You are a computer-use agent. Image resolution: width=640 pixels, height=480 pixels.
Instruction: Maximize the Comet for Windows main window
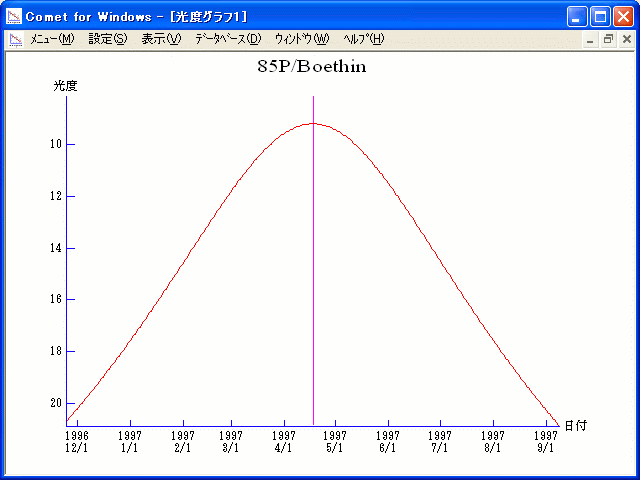[x=600, y=16]
